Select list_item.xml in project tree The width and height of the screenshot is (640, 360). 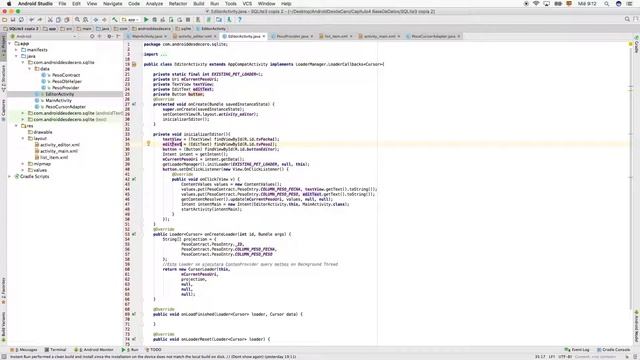(x=54, y=158)
